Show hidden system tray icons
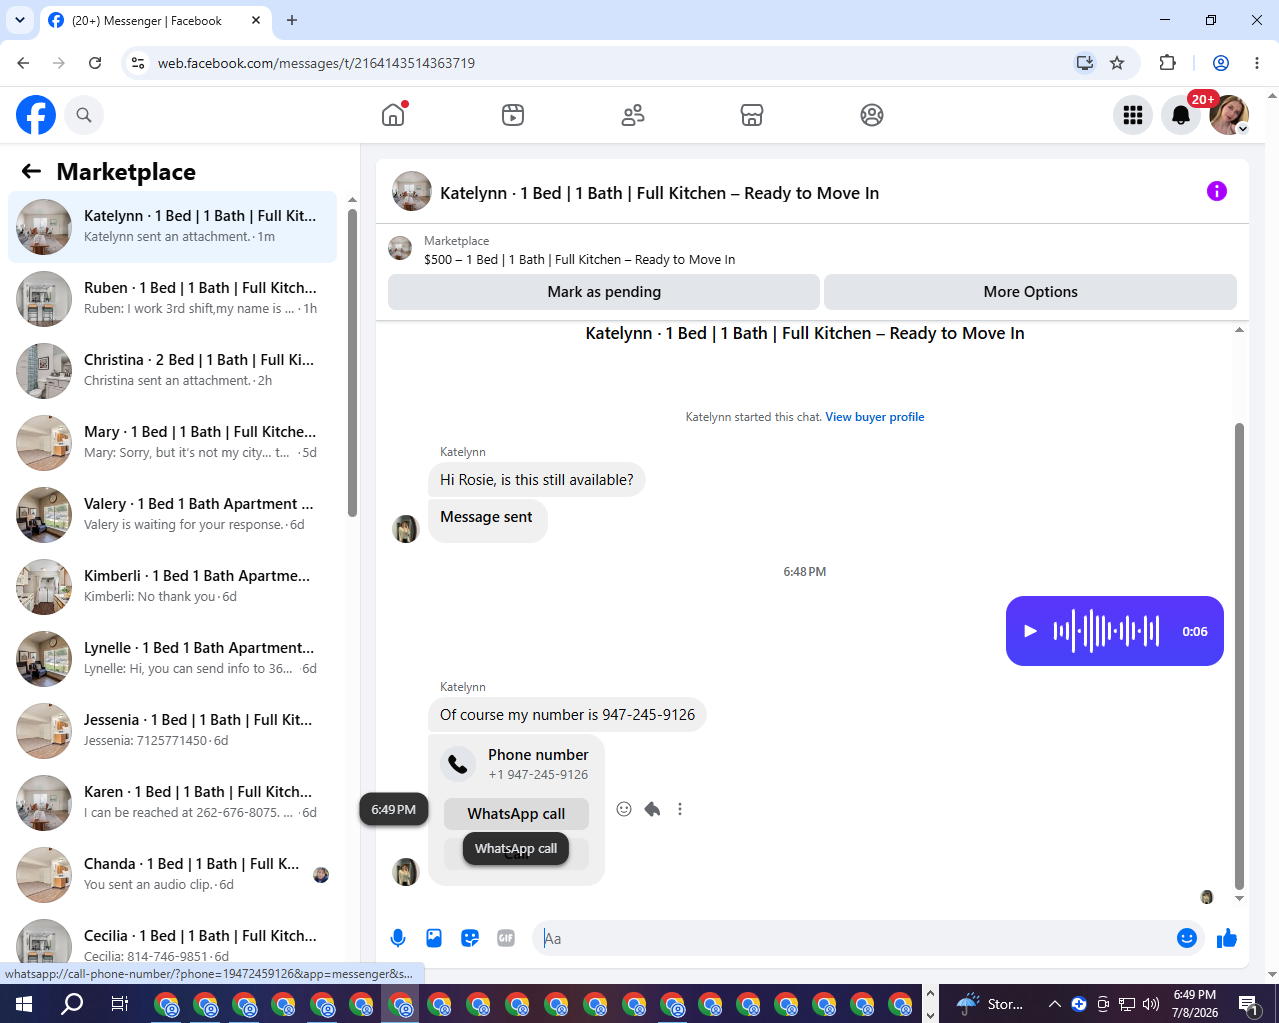 coord(1054,1004)
